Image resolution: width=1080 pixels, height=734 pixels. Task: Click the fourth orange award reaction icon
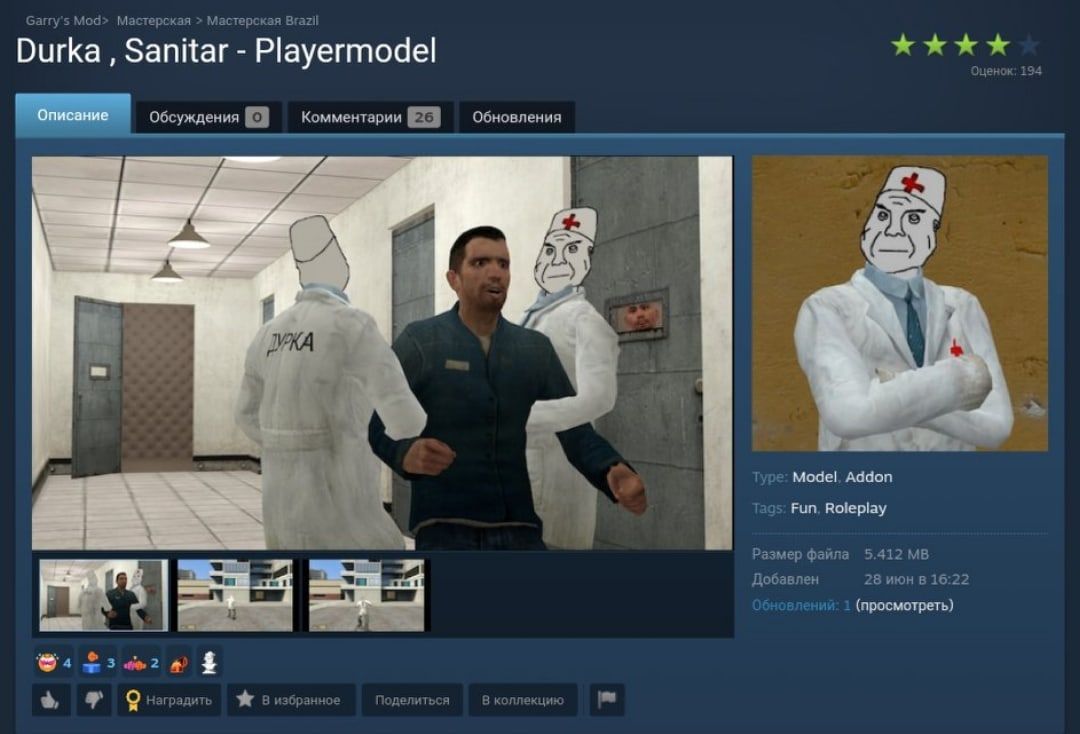tap(178, 663)
